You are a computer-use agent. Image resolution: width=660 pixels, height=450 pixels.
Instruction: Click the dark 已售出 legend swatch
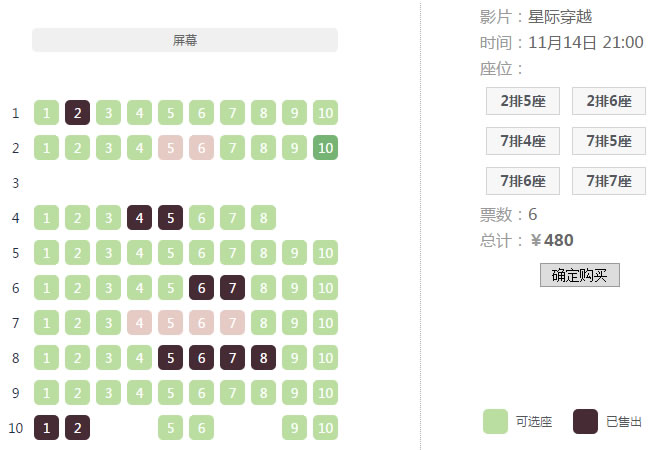(585, 421)
